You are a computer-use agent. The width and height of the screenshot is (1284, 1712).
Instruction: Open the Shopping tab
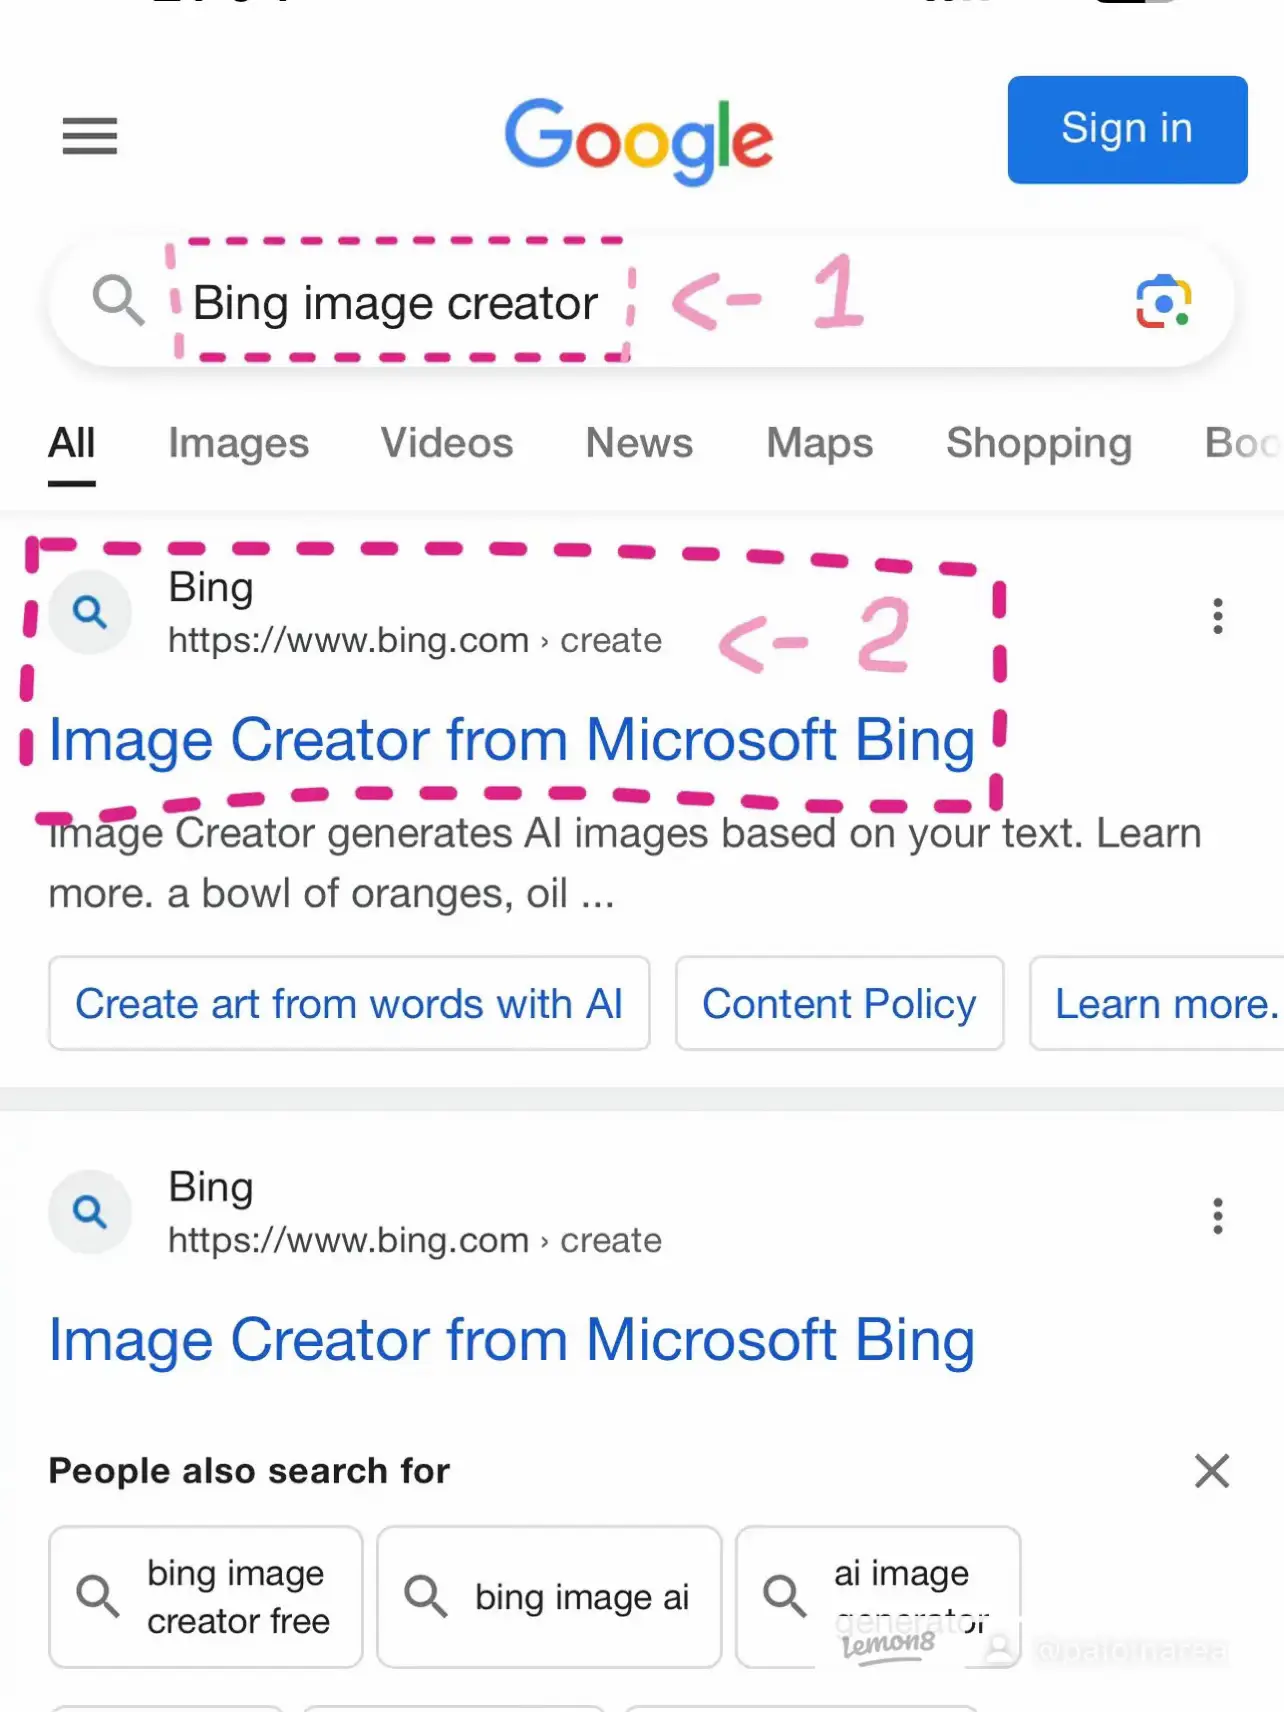coord(1038,443)
